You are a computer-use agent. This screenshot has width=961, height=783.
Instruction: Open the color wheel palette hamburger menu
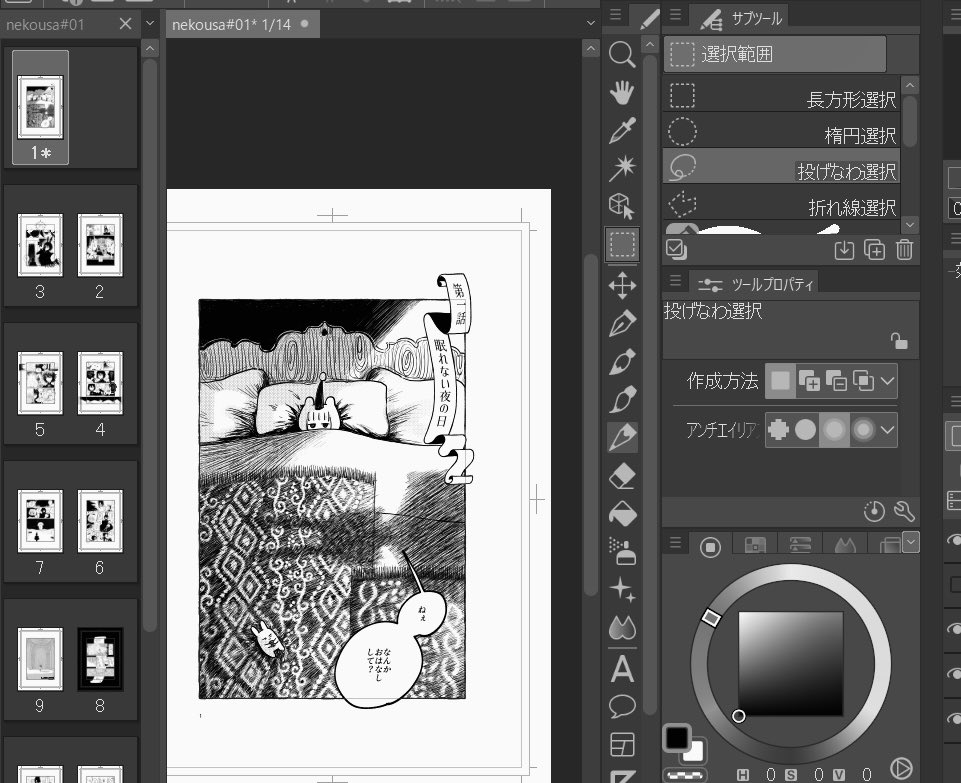[675, 542]
